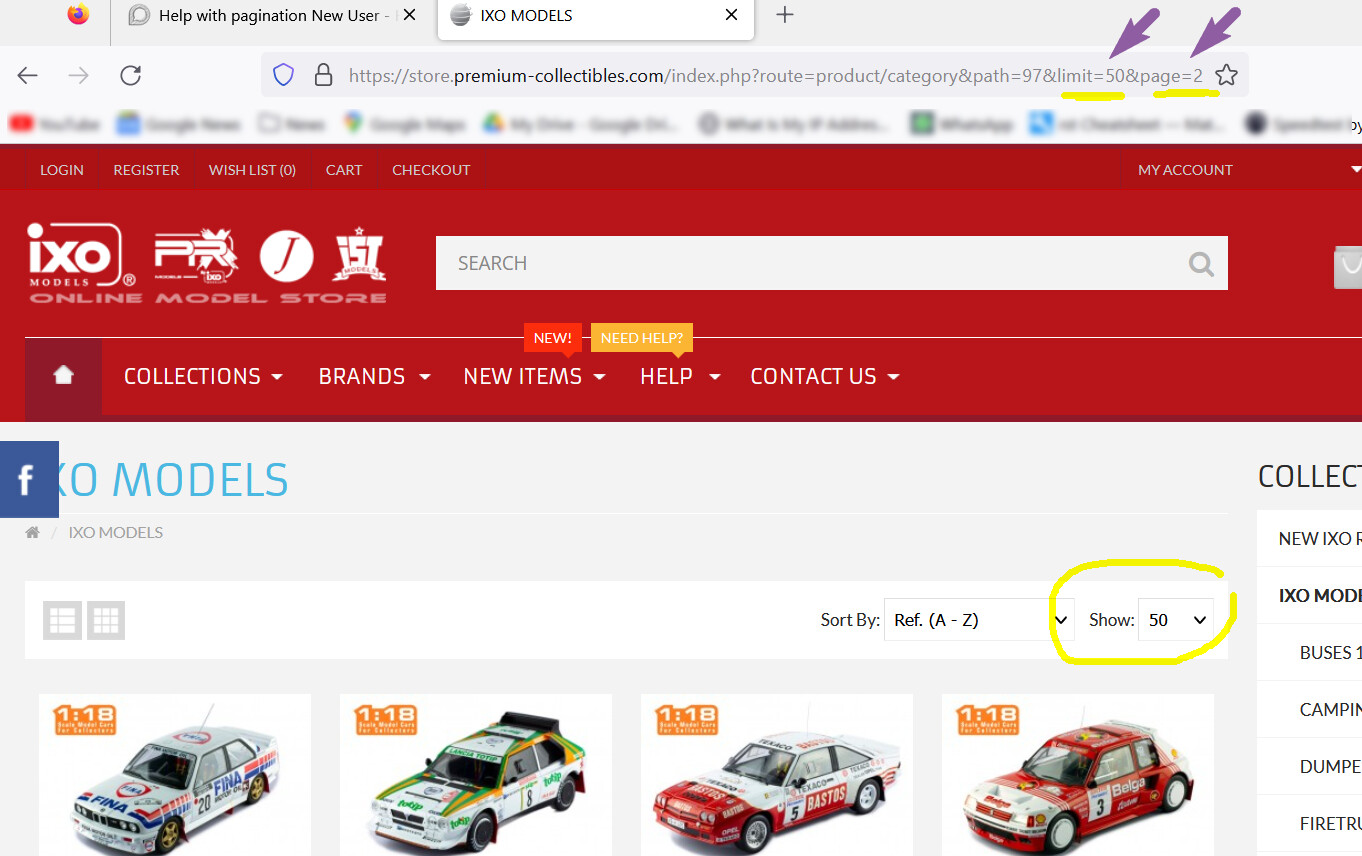1362x856 pixels.
Task: Click the breadcrumb home icon
Action: click(x=33, y=533)
